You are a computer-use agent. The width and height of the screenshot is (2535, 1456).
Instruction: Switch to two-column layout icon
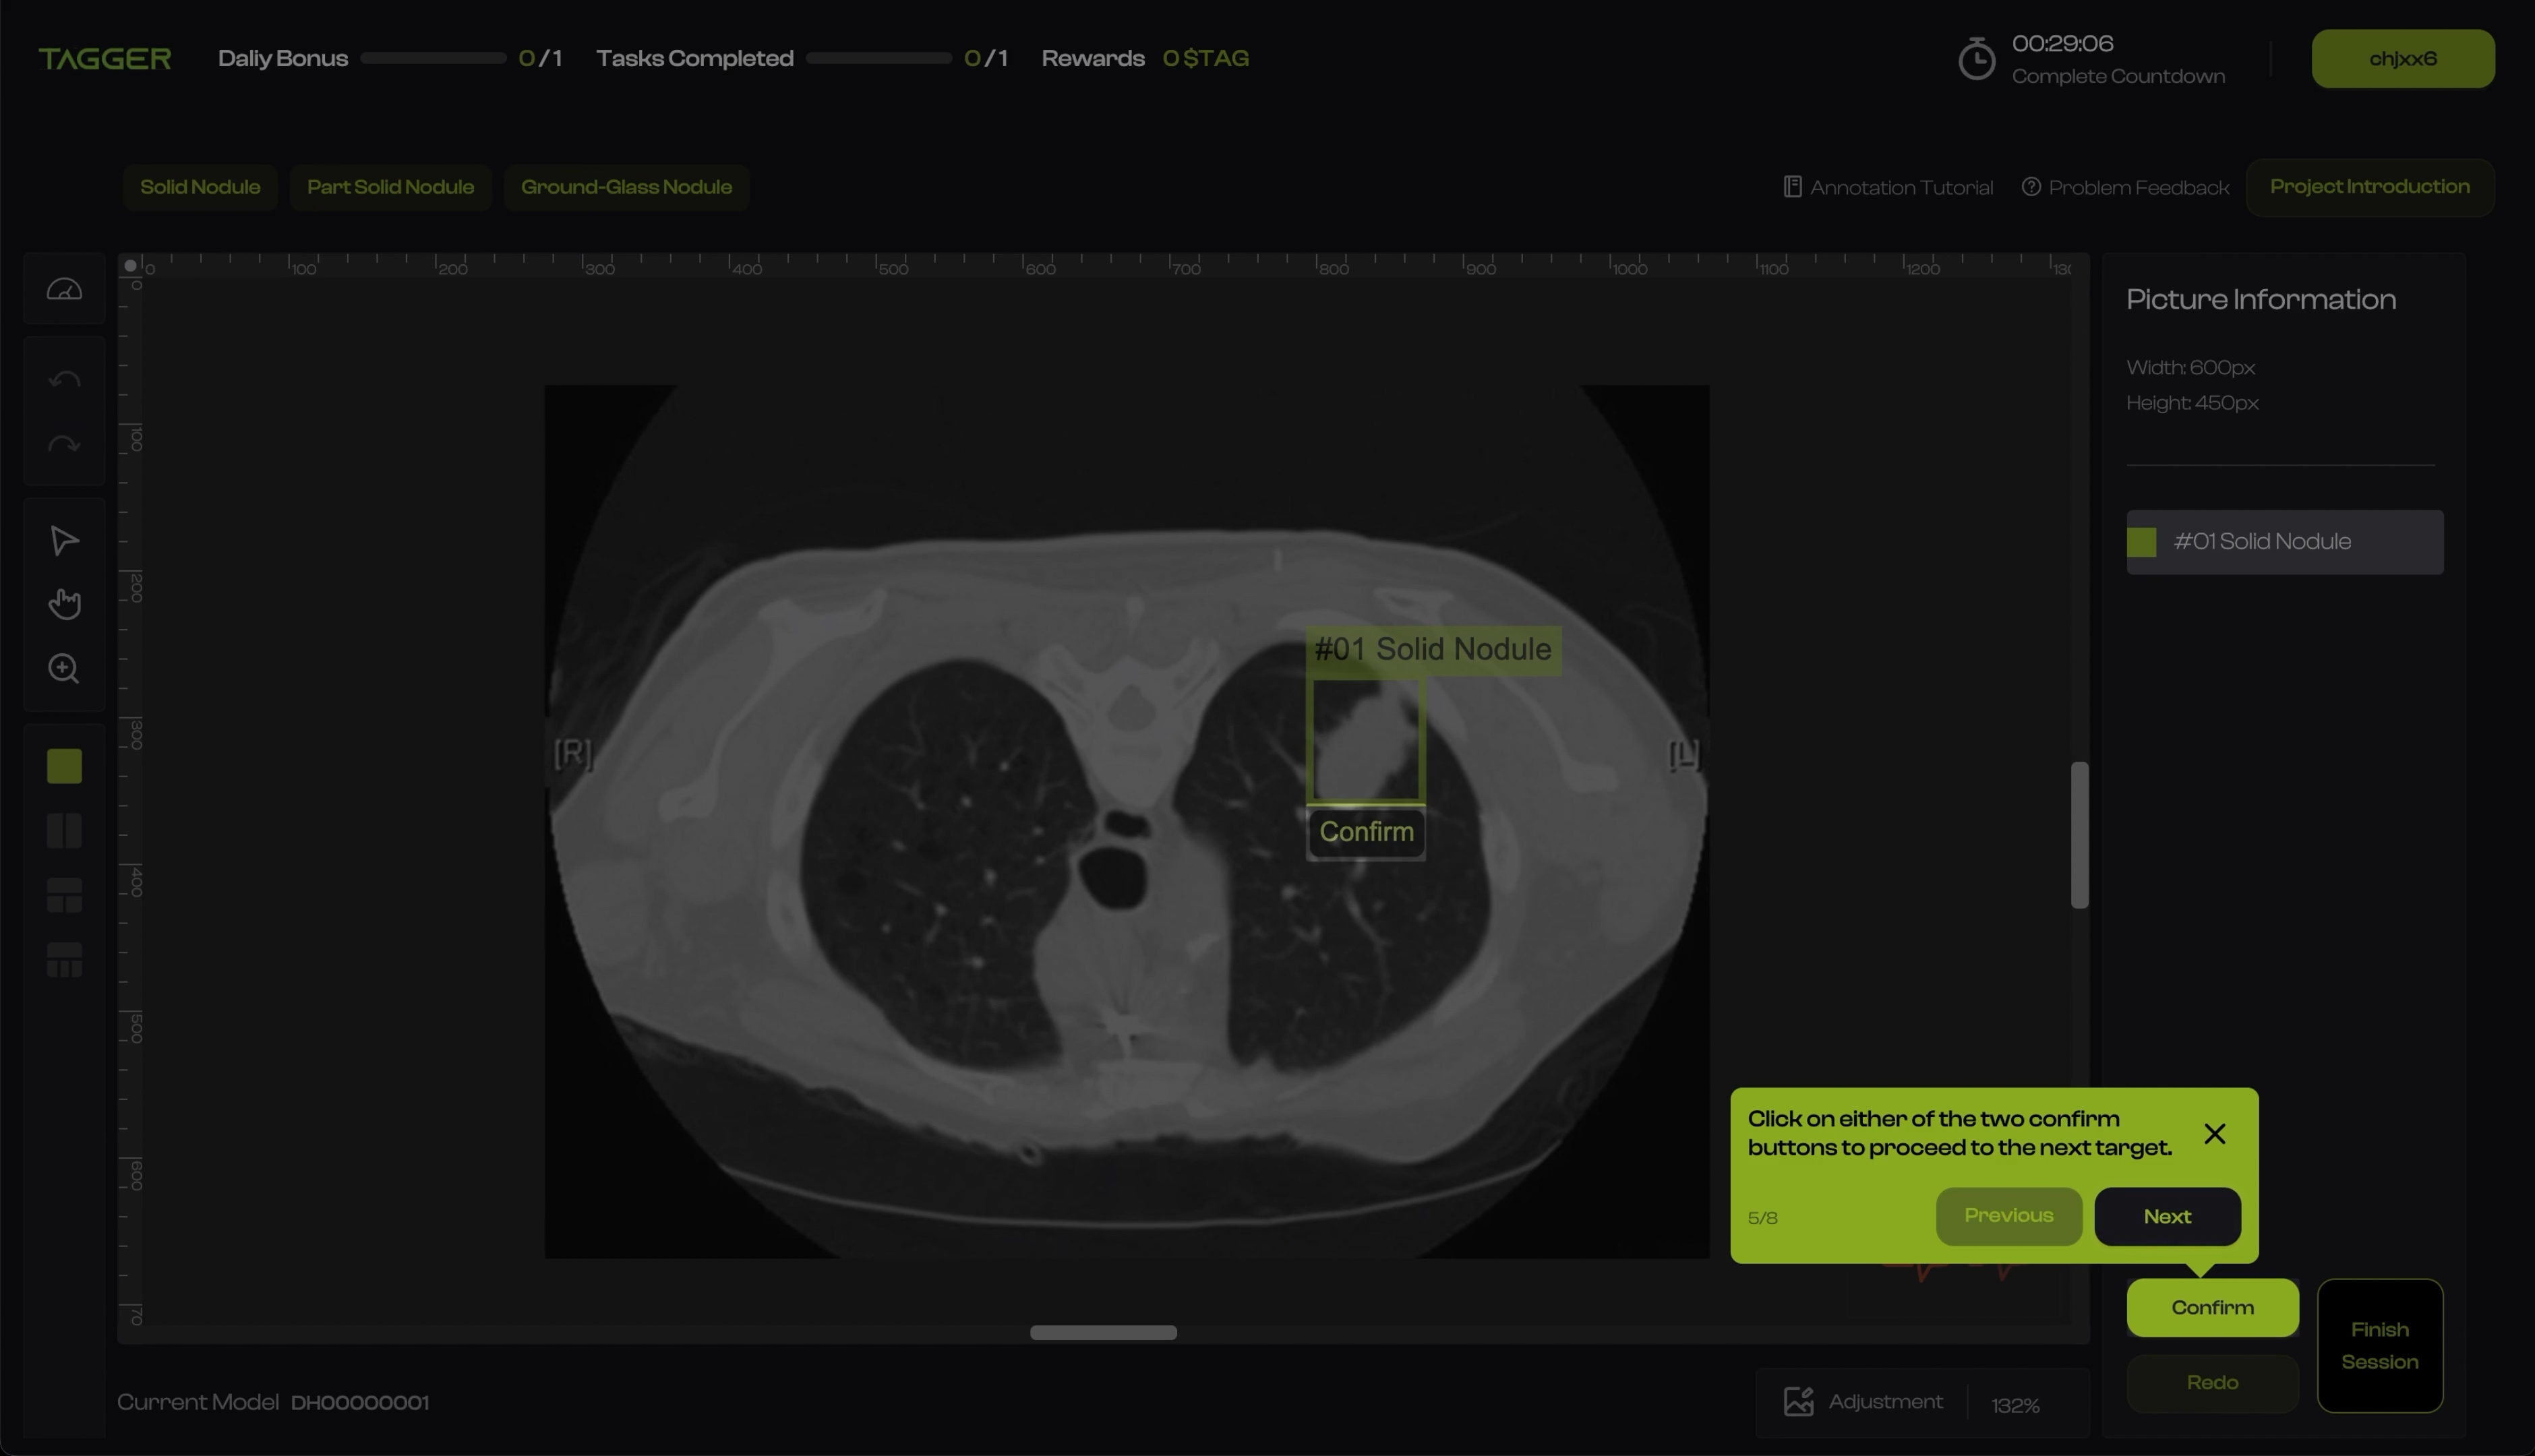(x=64, y=831)
